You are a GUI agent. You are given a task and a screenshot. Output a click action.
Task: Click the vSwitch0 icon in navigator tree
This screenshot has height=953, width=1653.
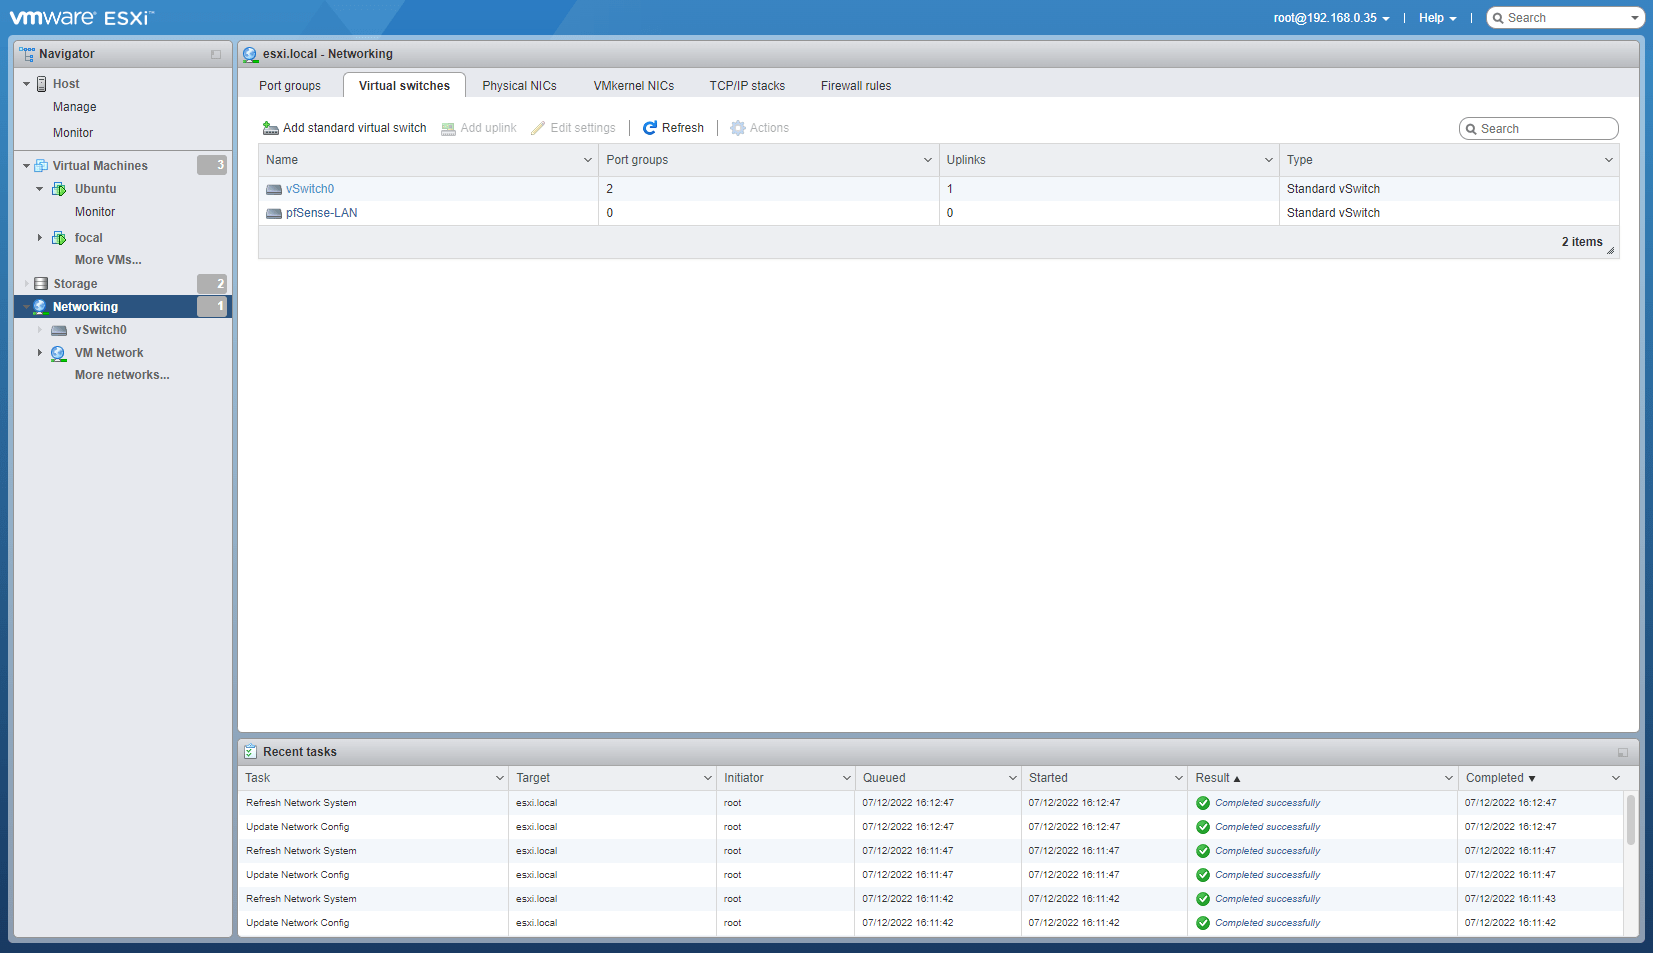click(59, 330)
